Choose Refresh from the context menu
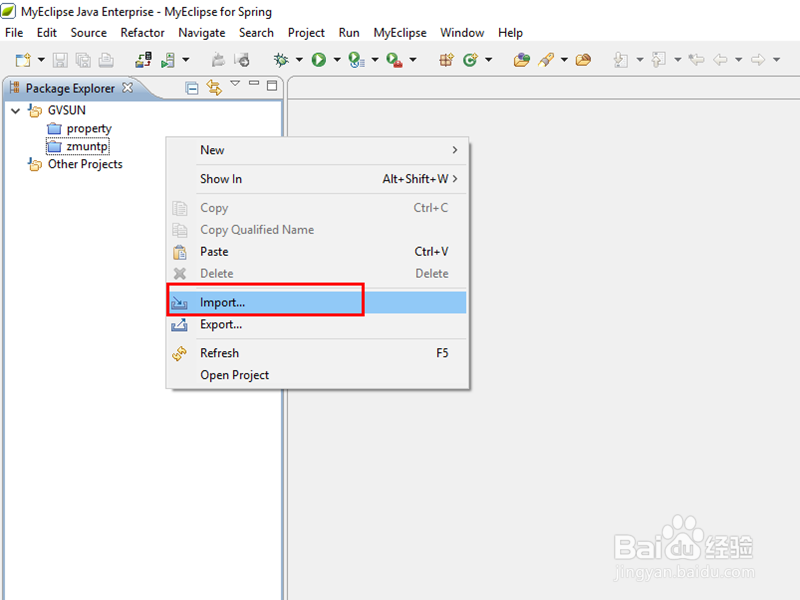The width and height of the screenshot is (800, 600). pos(317,353)
